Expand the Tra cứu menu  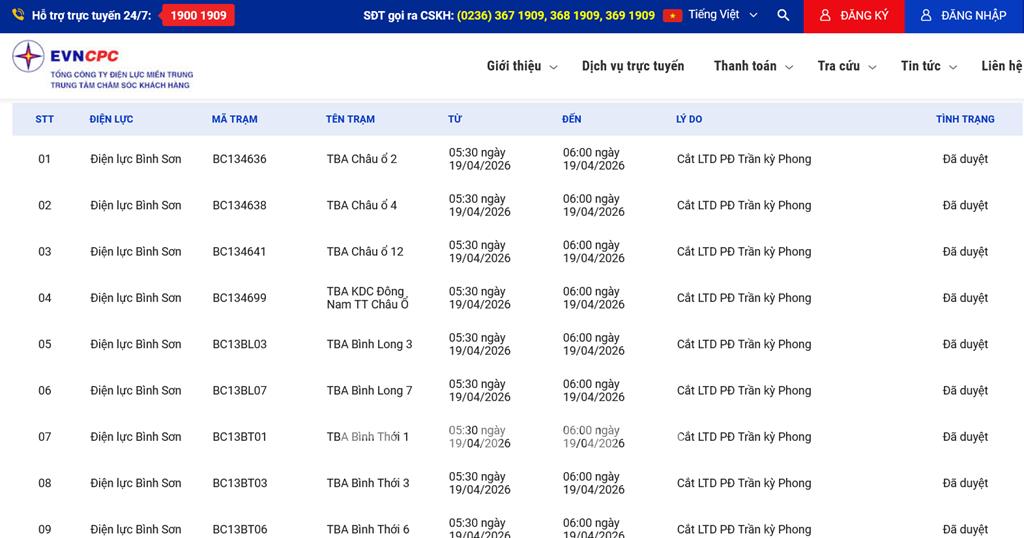coord(846,66)
